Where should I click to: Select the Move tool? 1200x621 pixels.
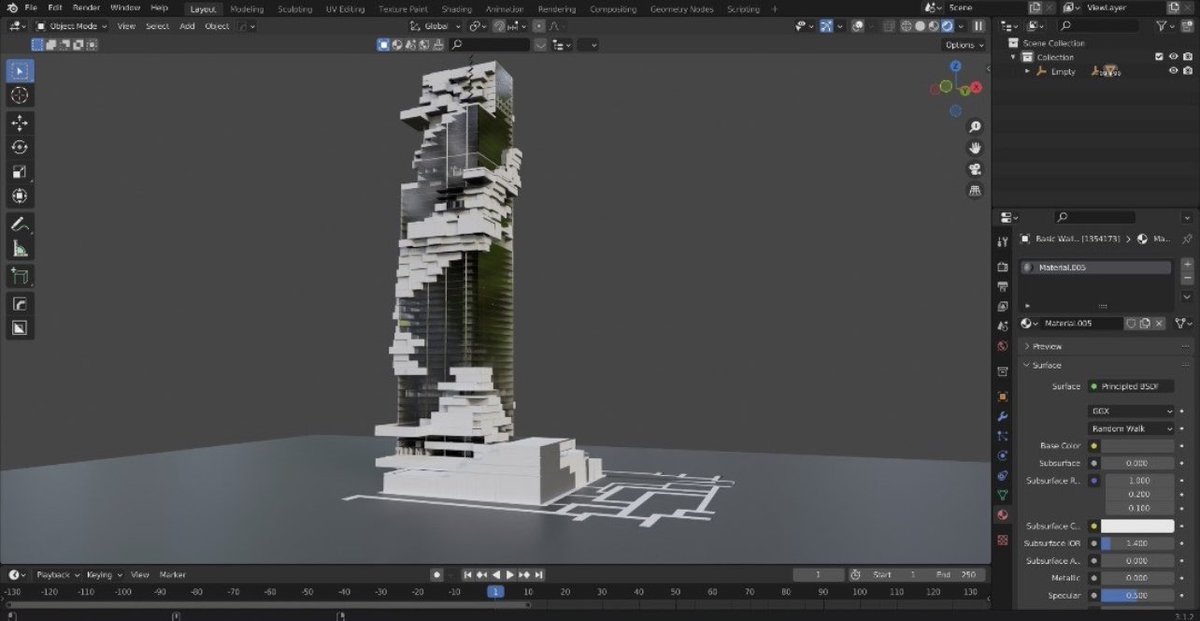tap(20, 123)
